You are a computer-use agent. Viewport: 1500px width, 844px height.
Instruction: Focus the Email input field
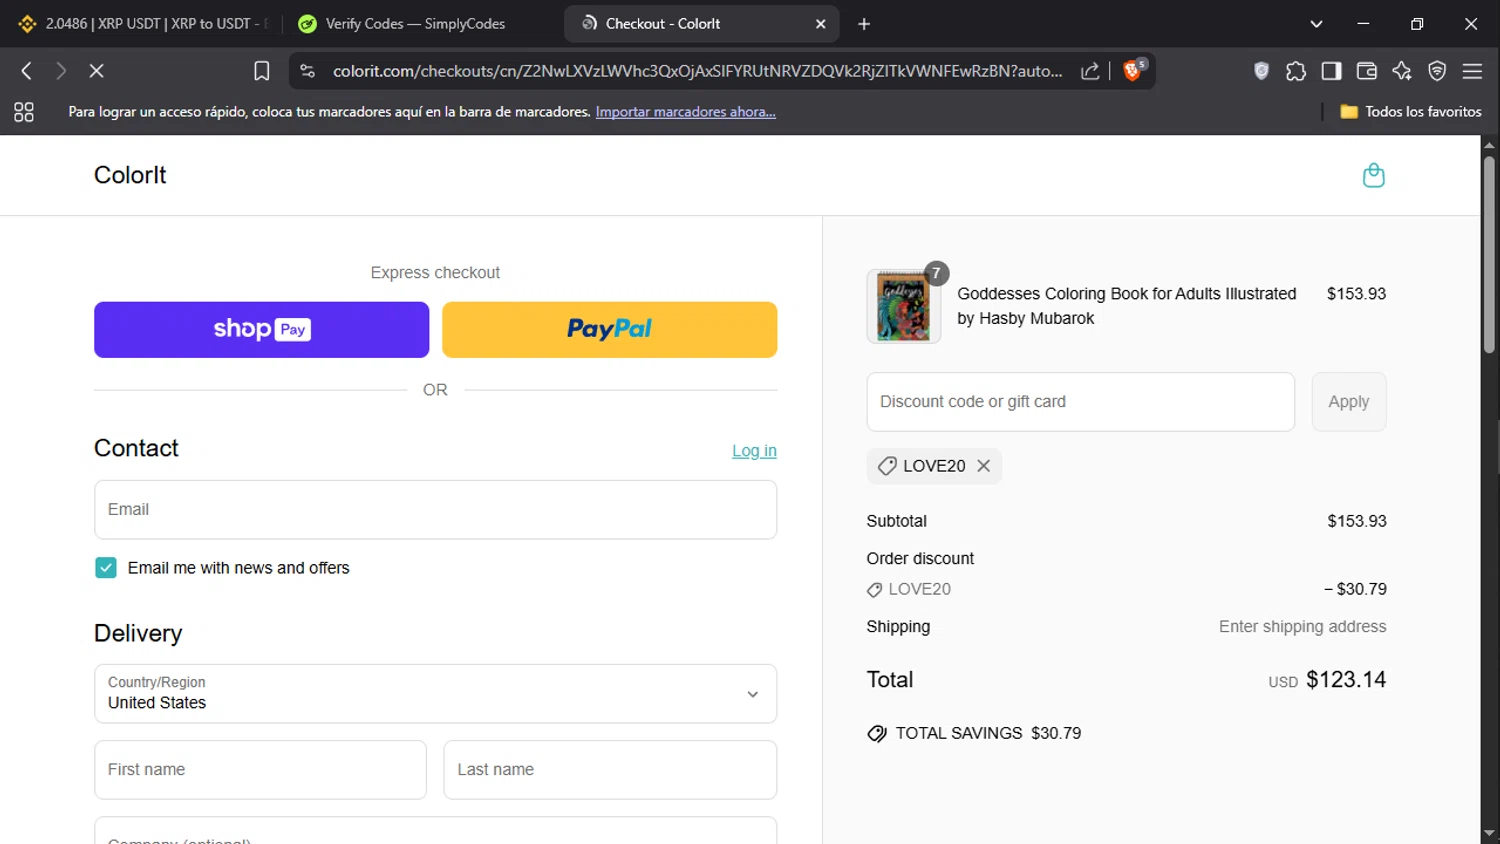coord(435,510)
